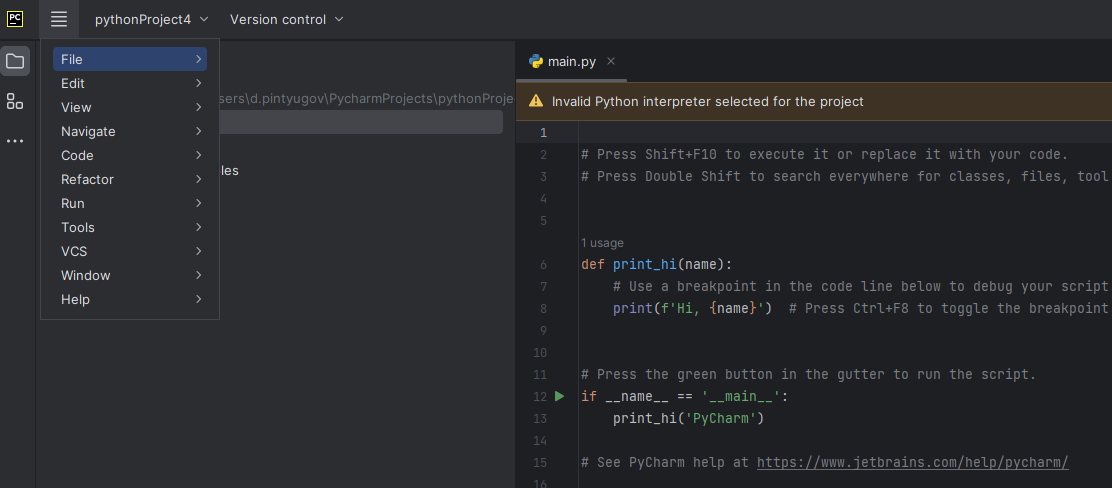Open the Code menu
The image size is (1112, 488).
tap(130, 155)
